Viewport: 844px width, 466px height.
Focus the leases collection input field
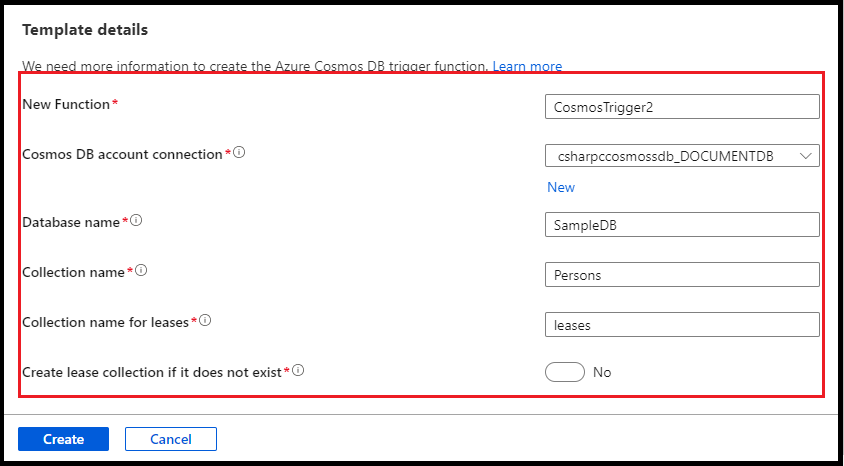click(x=682, y=324)
